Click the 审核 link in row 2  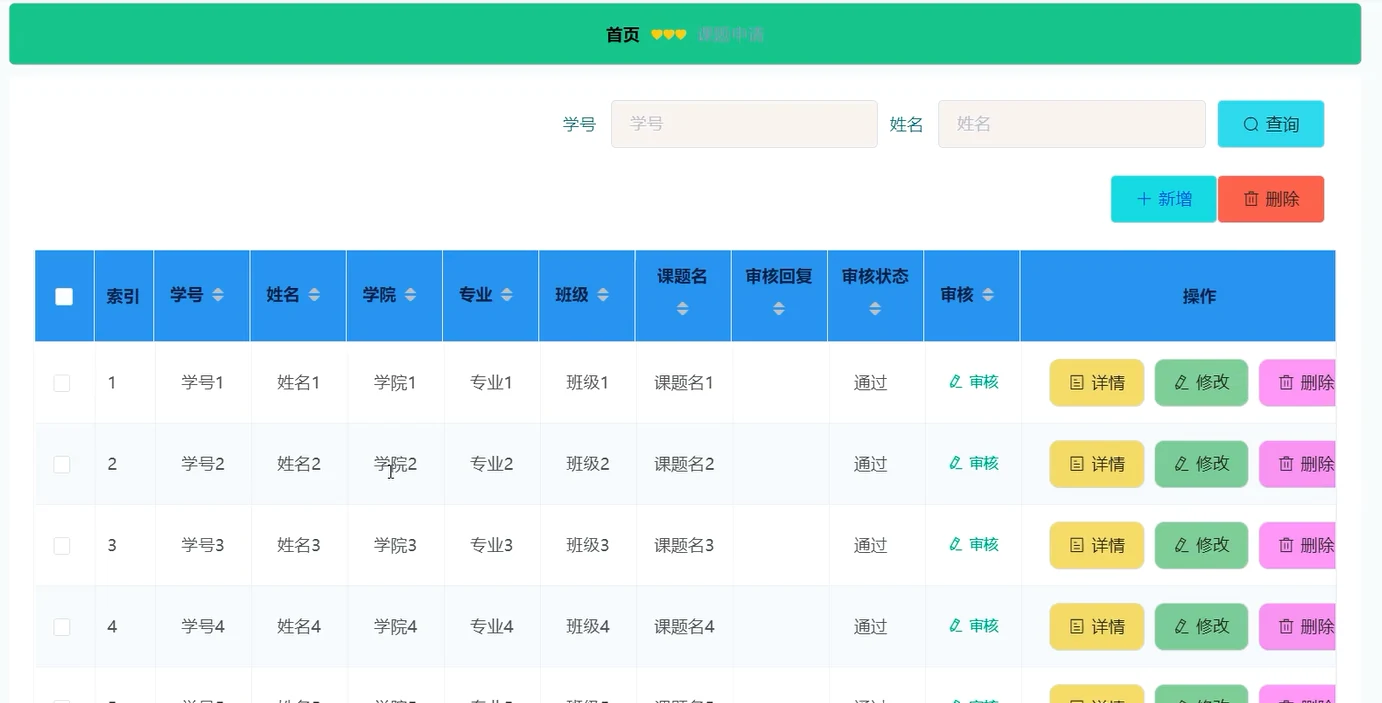(973, 463)
